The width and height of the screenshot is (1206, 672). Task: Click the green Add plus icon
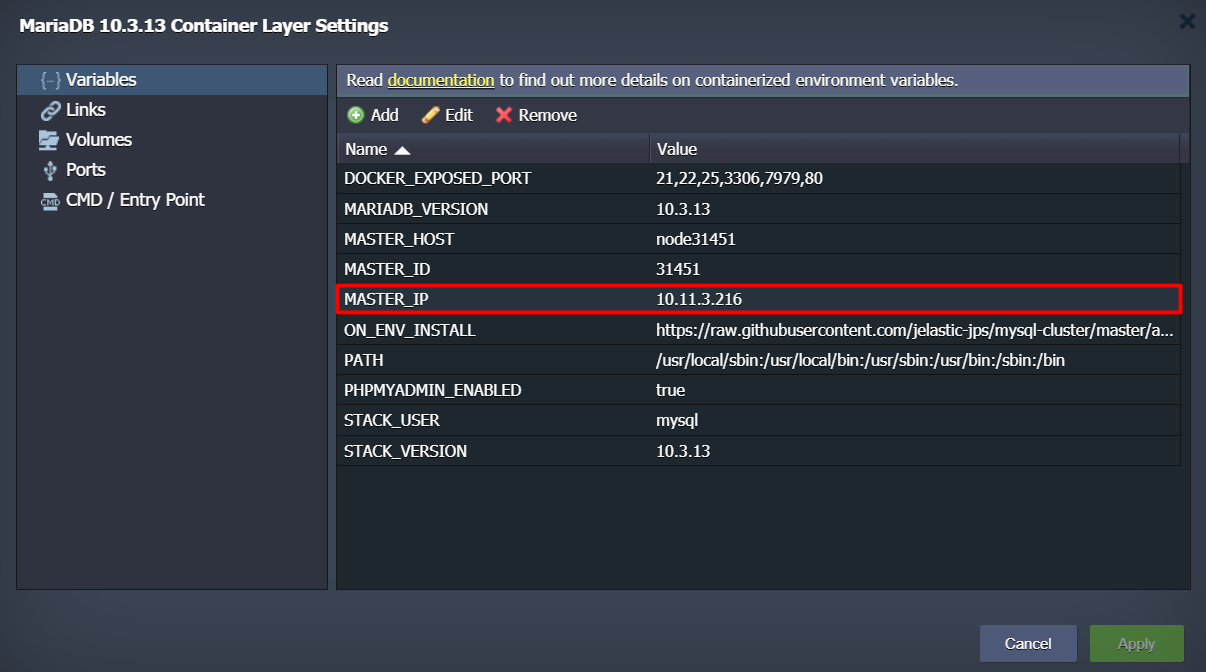pyautogui.click(x=356, y=115)
